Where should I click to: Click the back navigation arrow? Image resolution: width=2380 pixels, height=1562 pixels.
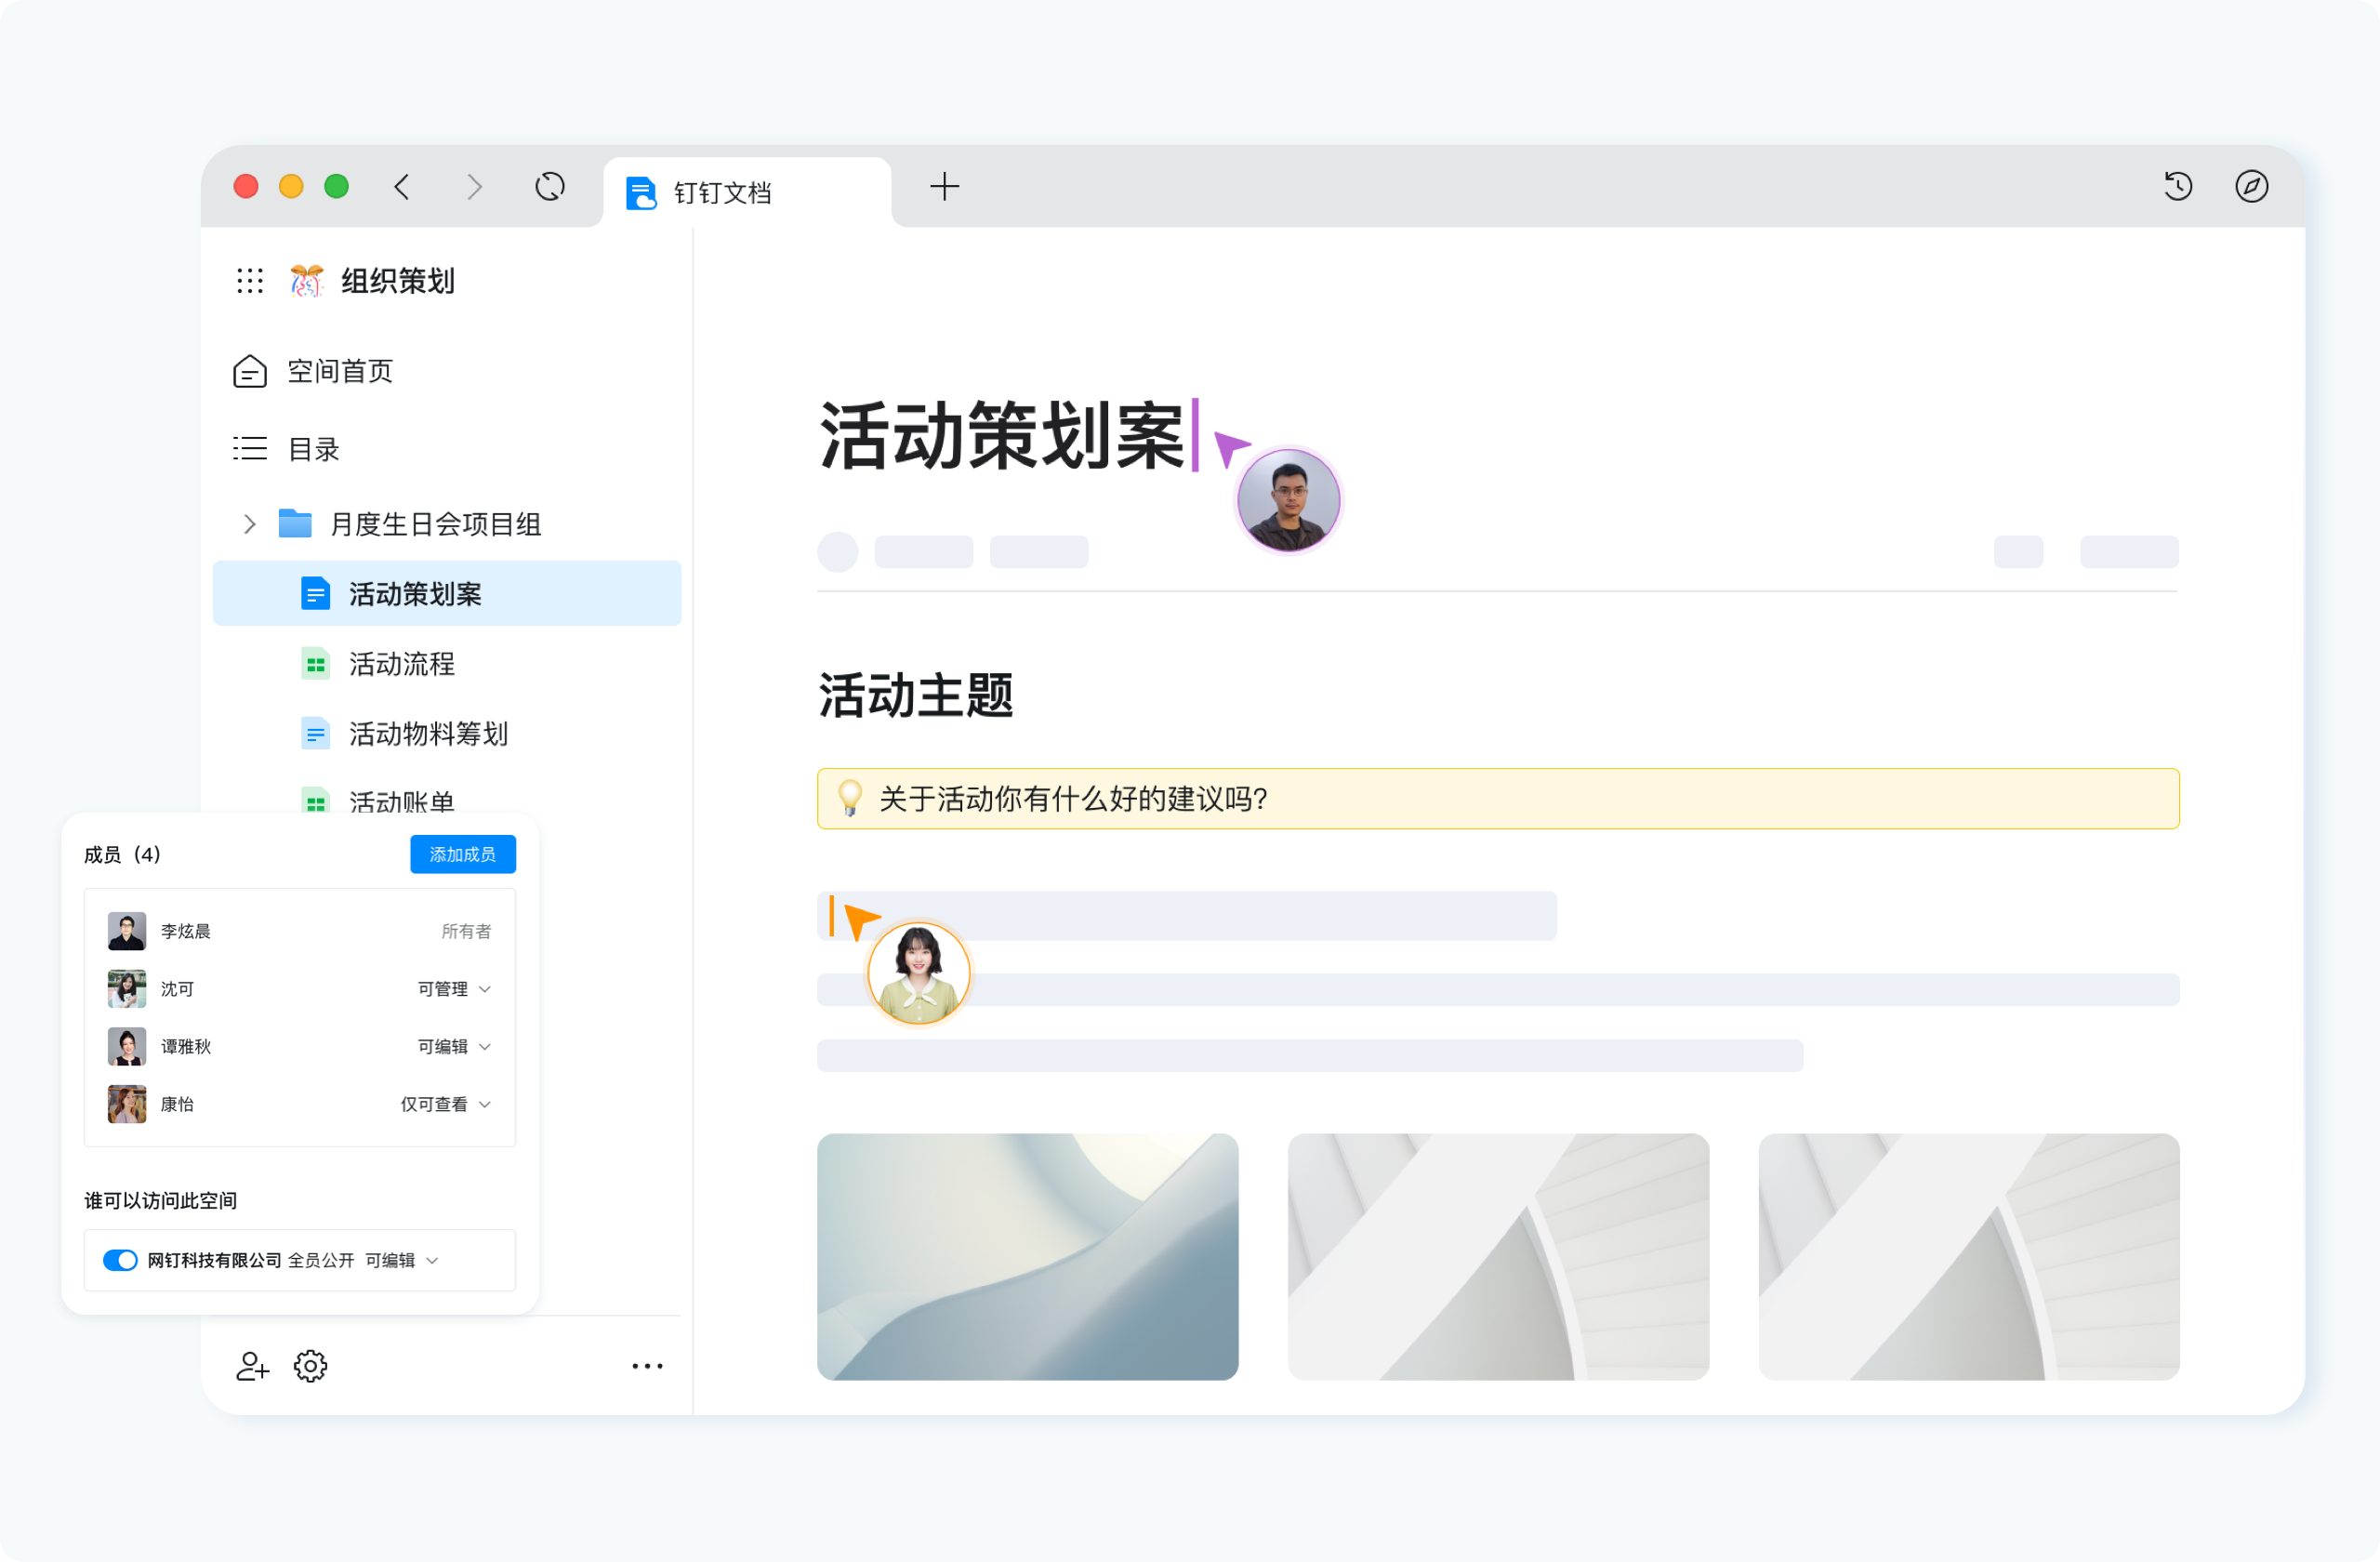[x=403, y=187]
